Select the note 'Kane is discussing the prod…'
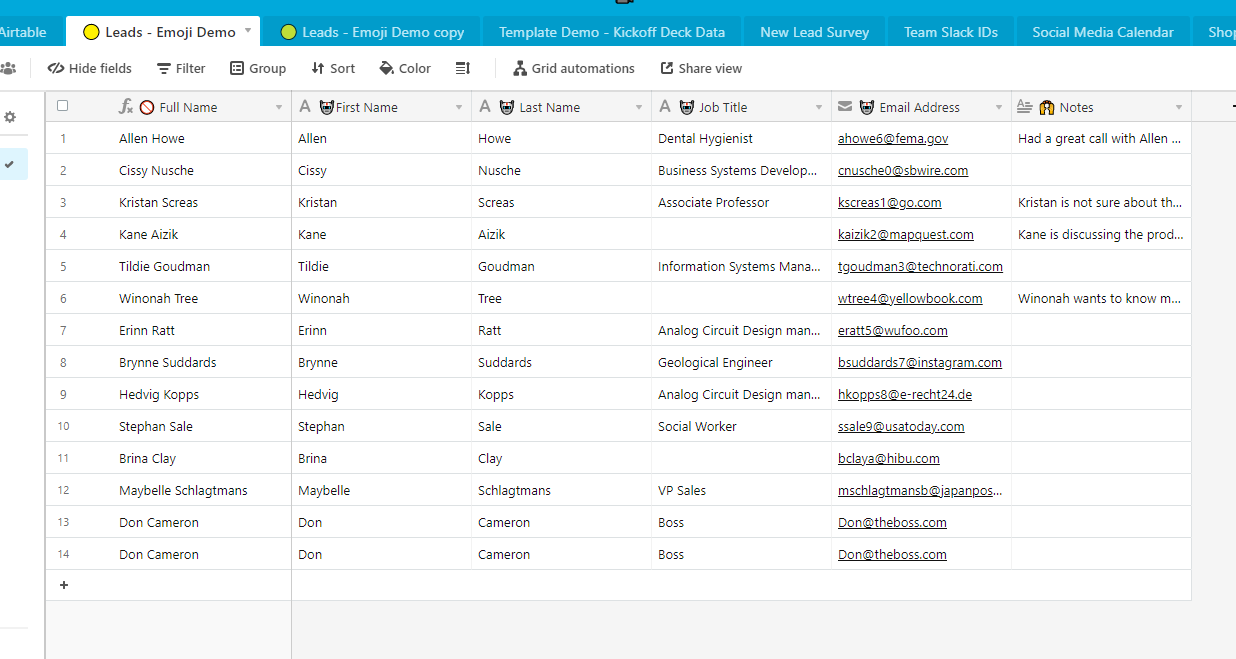 pyautogui.click(x=1101, y=235)
